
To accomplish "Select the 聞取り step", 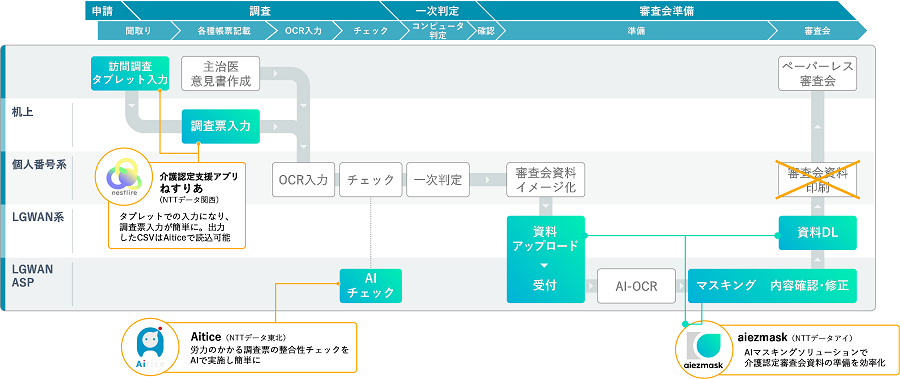I will [138, 31].
